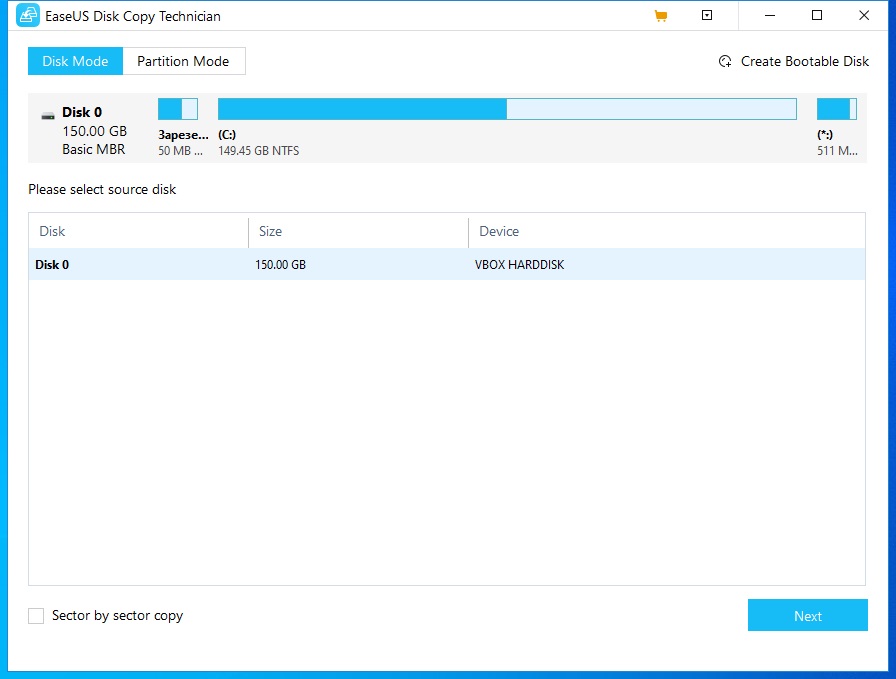Sort by Size column header
896x679 pixels.
[359, 231]
